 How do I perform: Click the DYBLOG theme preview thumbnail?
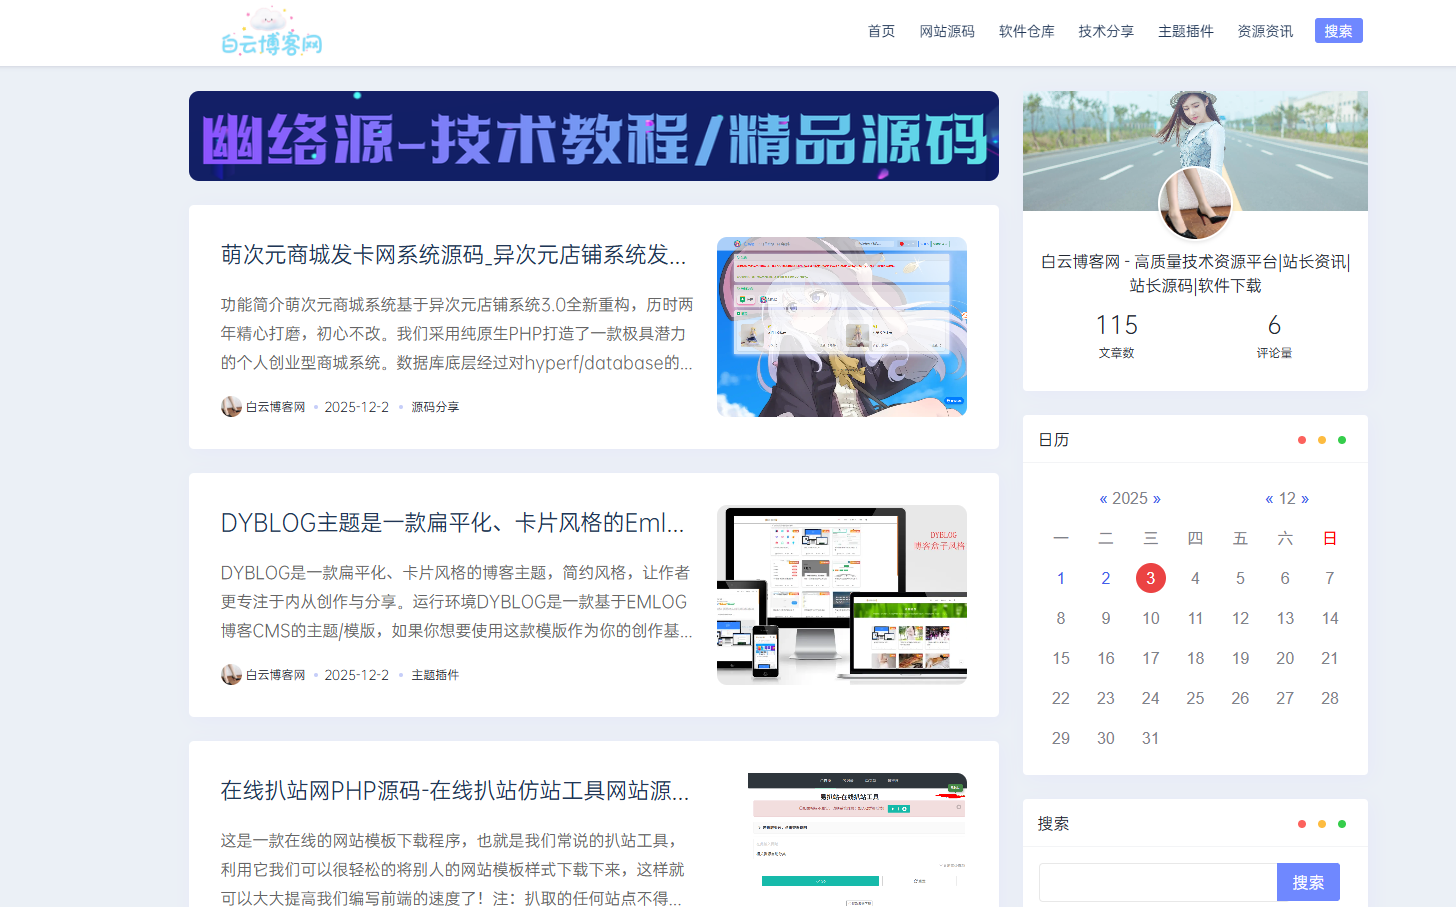(x=841, y=595)
